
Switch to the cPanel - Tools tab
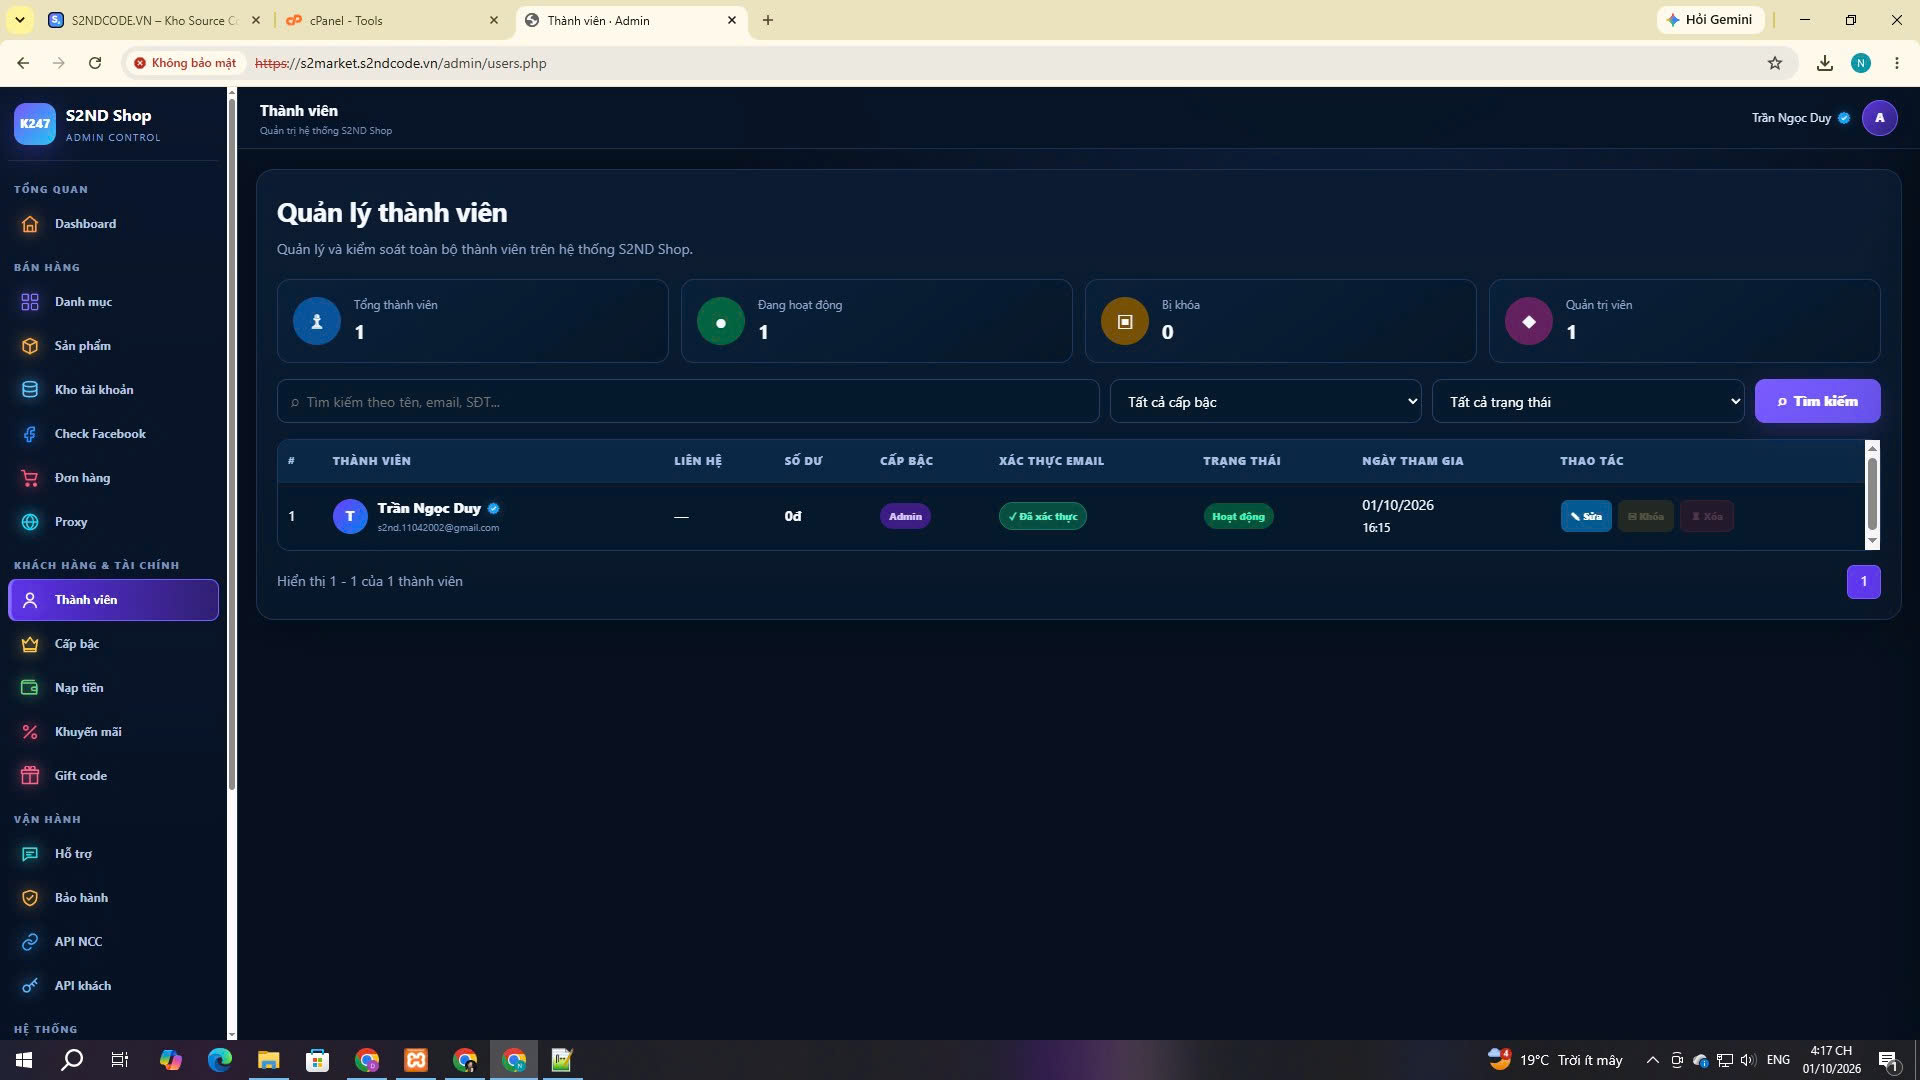pyautogui.click(x=393, y=20)
